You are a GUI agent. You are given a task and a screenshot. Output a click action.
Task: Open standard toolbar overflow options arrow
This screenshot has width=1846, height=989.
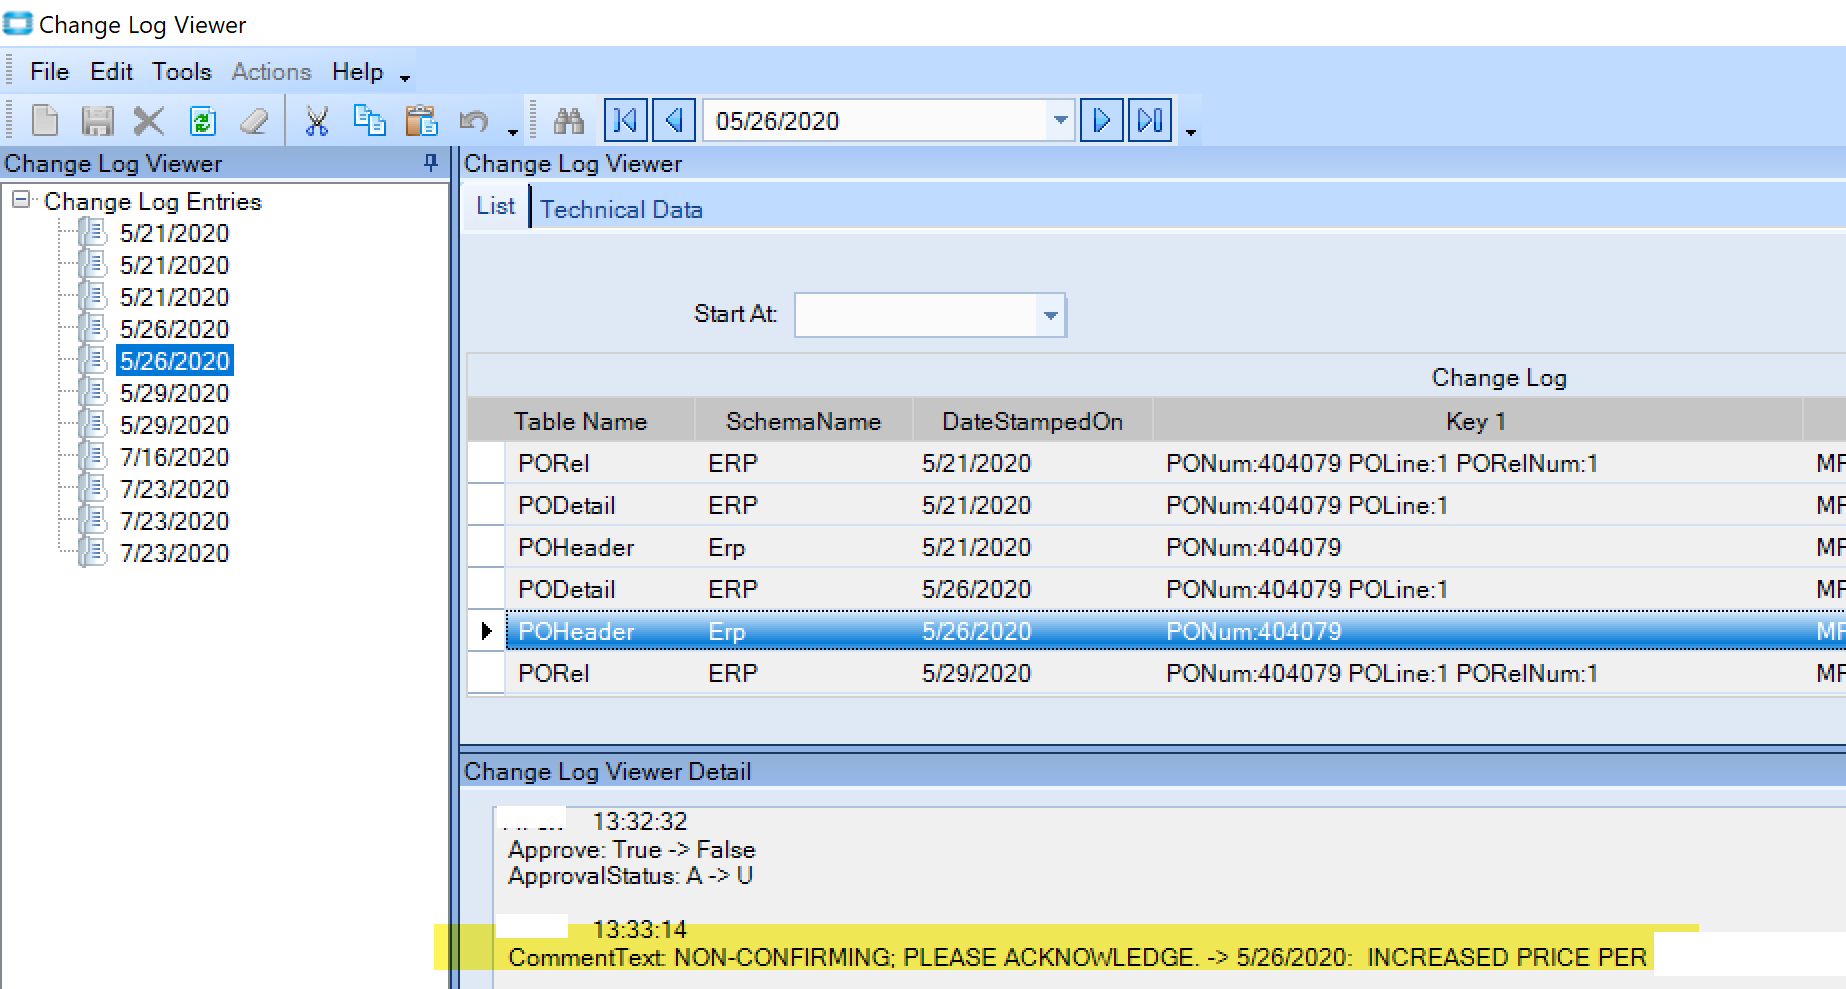(x=513, y=131)
